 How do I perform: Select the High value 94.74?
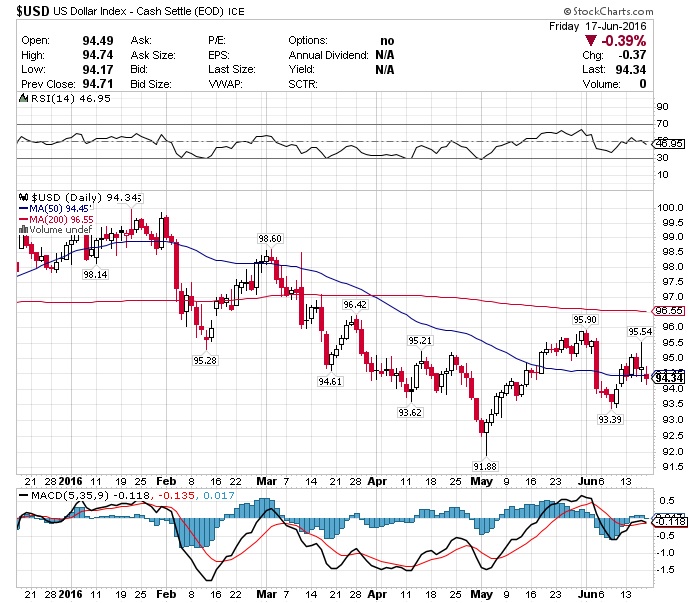pos(98,55)
